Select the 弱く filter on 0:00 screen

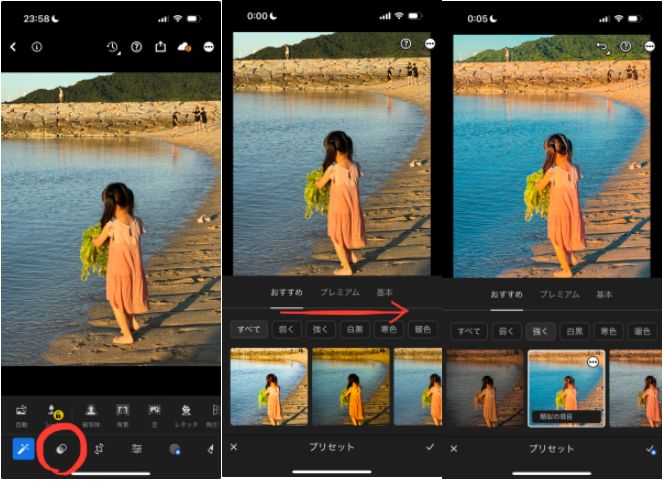coord(286,329)
